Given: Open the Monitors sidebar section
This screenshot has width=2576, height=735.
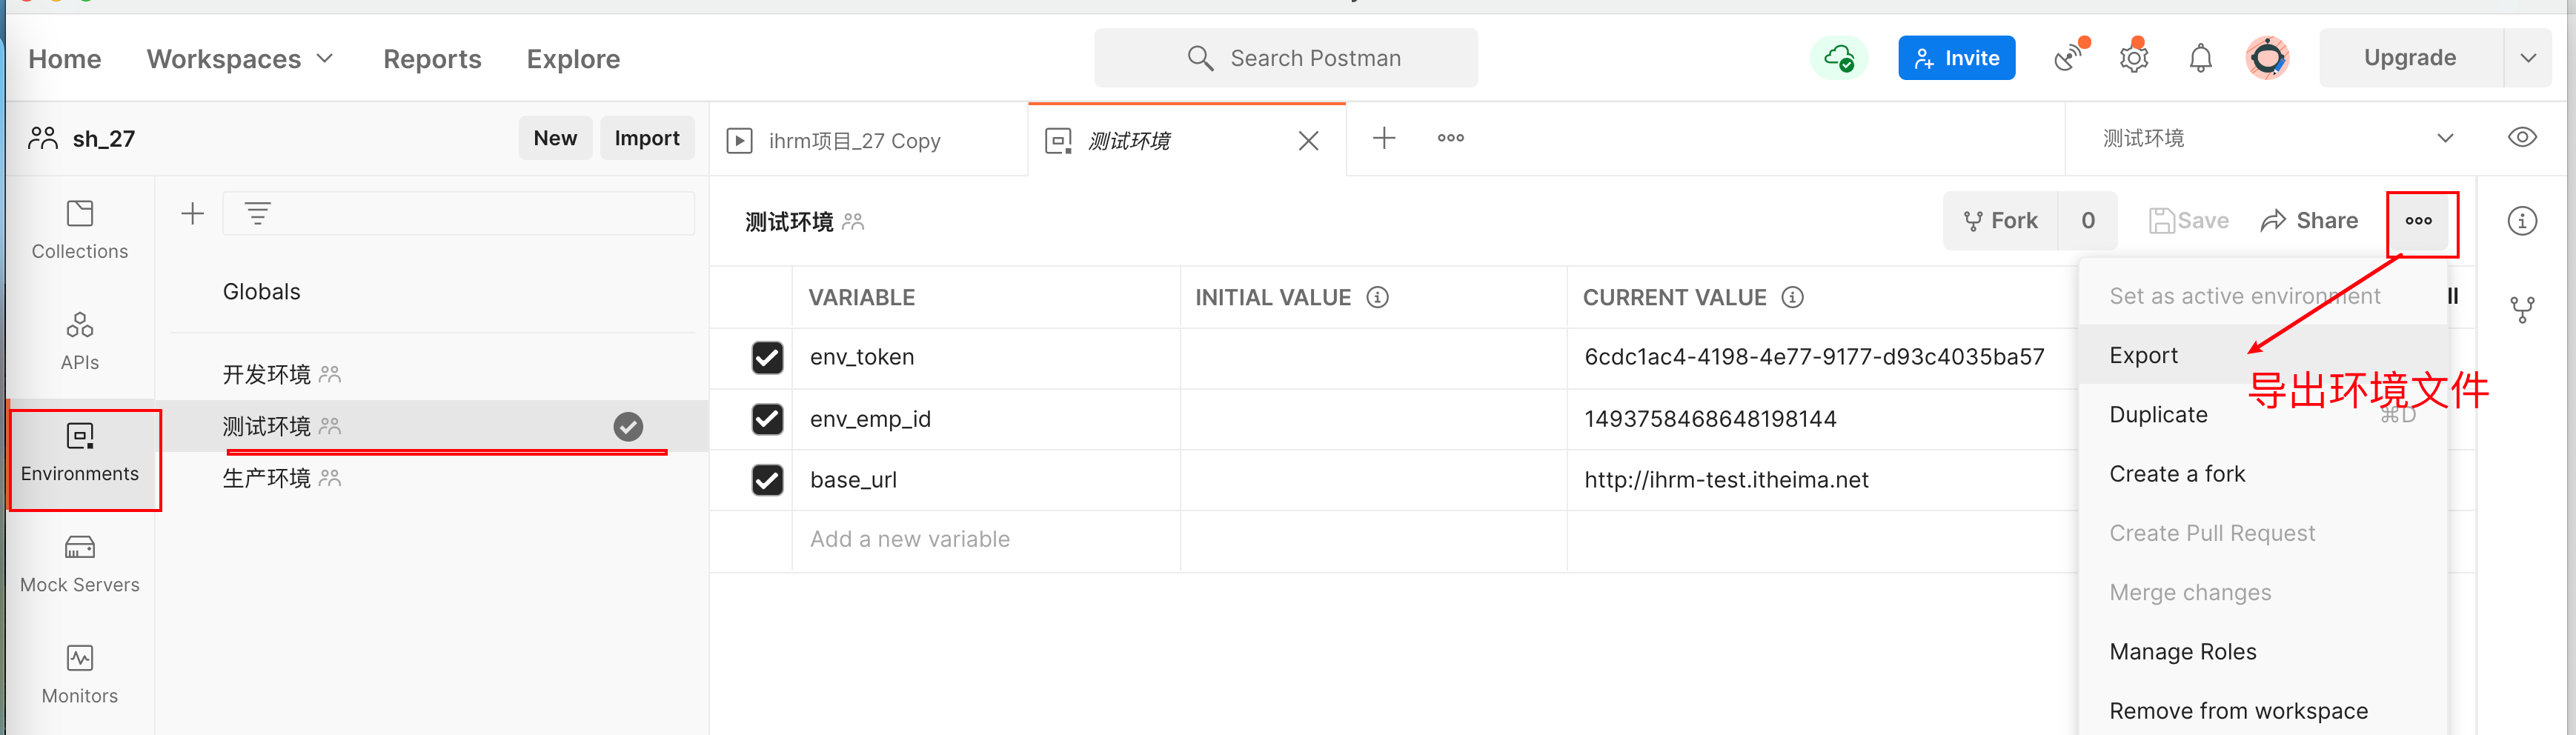Looking at the screenshot, I should click(x=80, y=675).
